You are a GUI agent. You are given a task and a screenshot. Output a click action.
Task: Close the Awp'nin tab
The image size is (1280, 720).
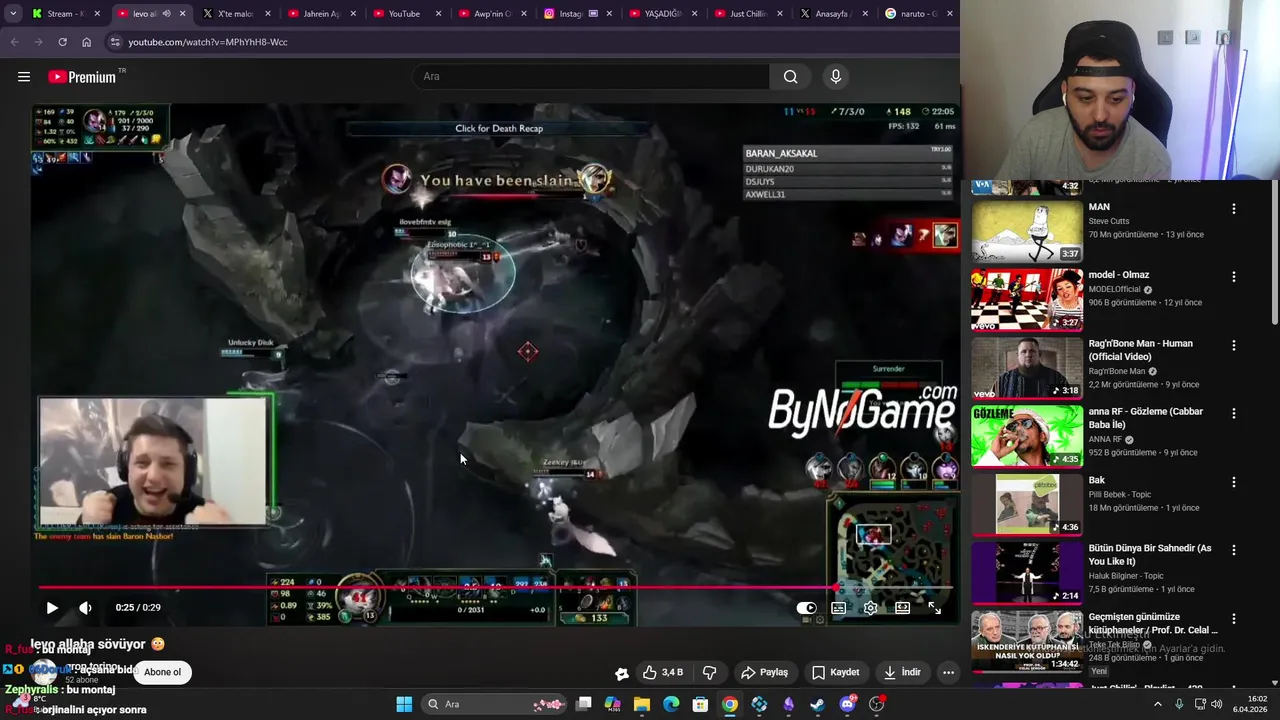(523, 14)
